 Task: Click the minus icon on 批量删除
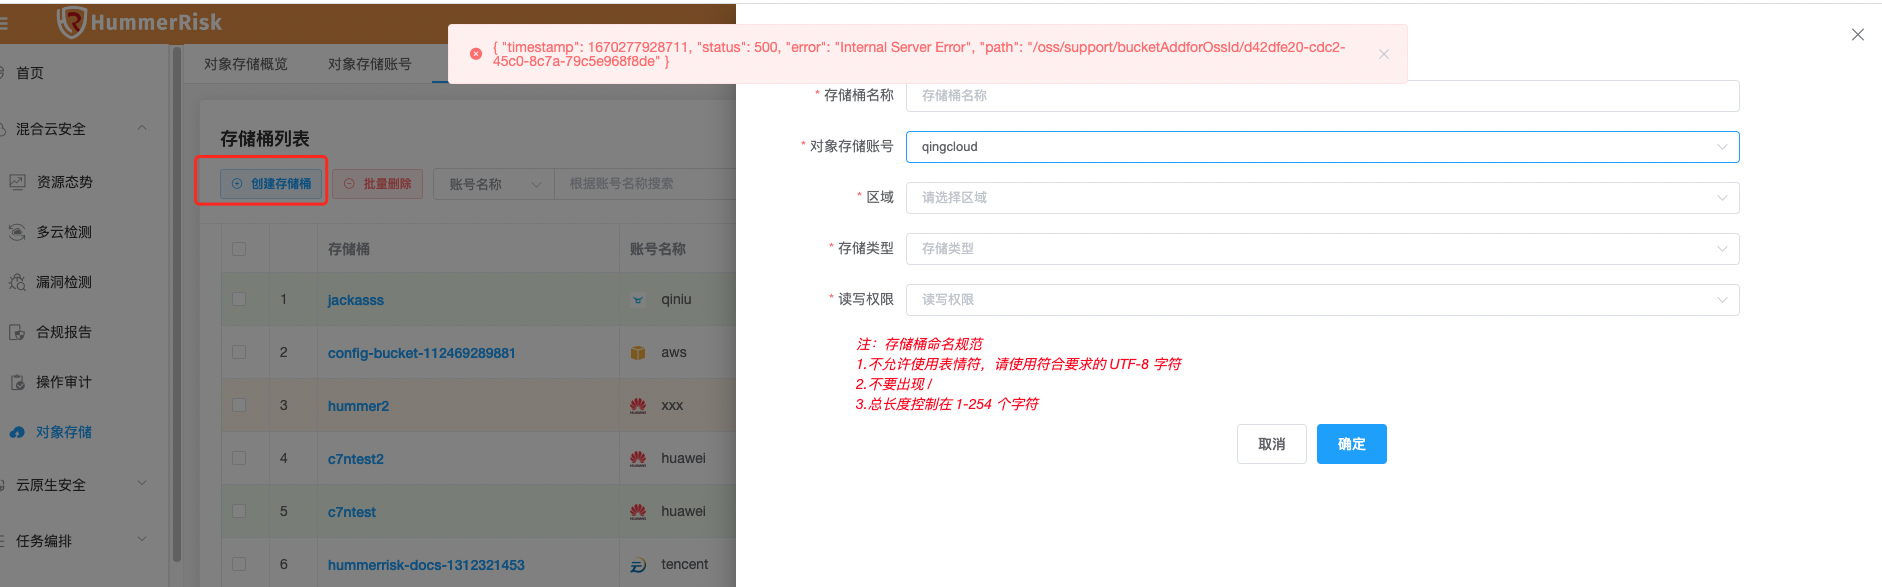pyautogui.click(x=349, y=184)
